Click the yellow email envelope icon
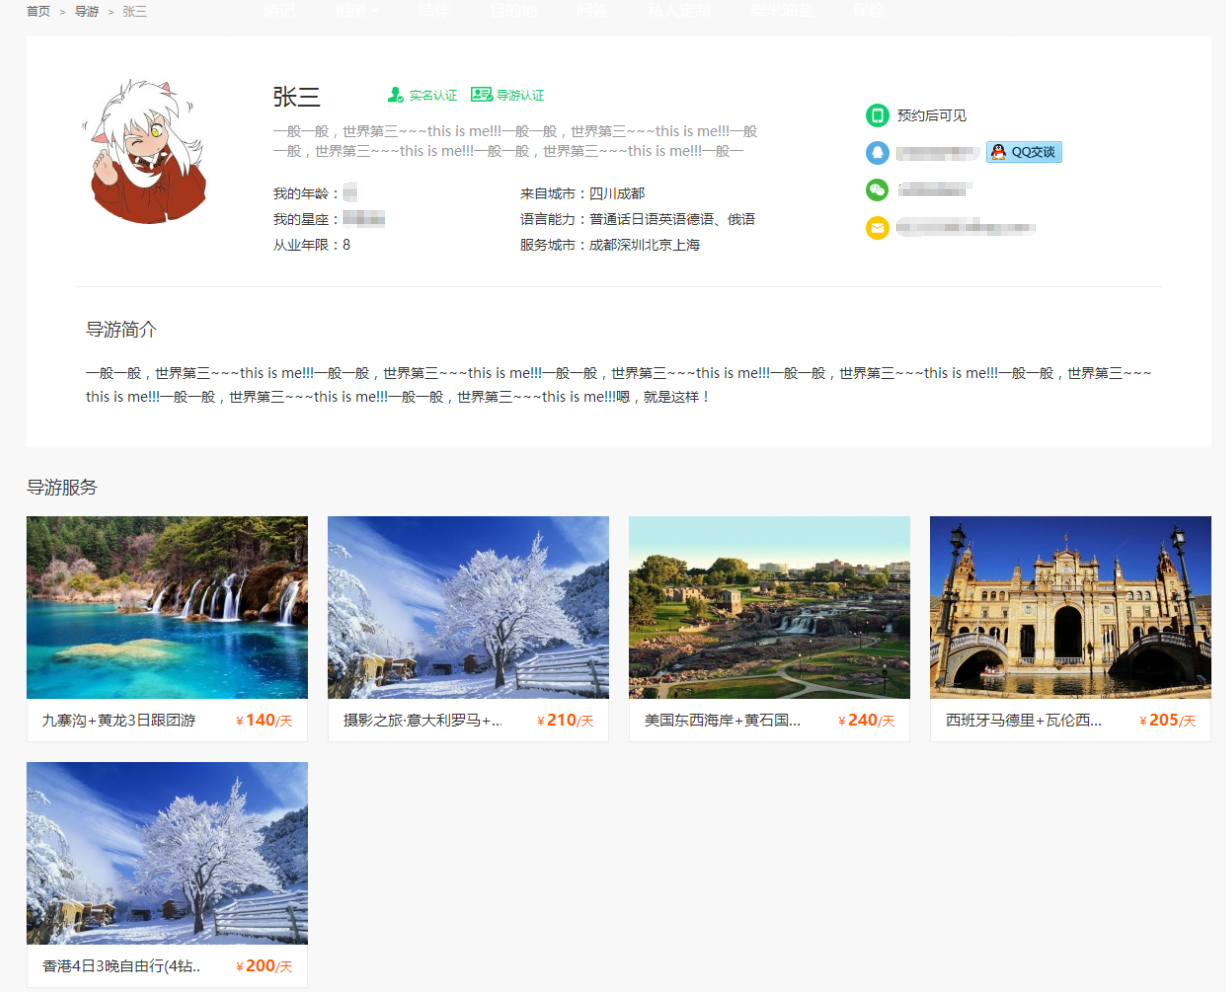Image resolution: width=1226 pixels, height=992 pixels. (877, 228)
